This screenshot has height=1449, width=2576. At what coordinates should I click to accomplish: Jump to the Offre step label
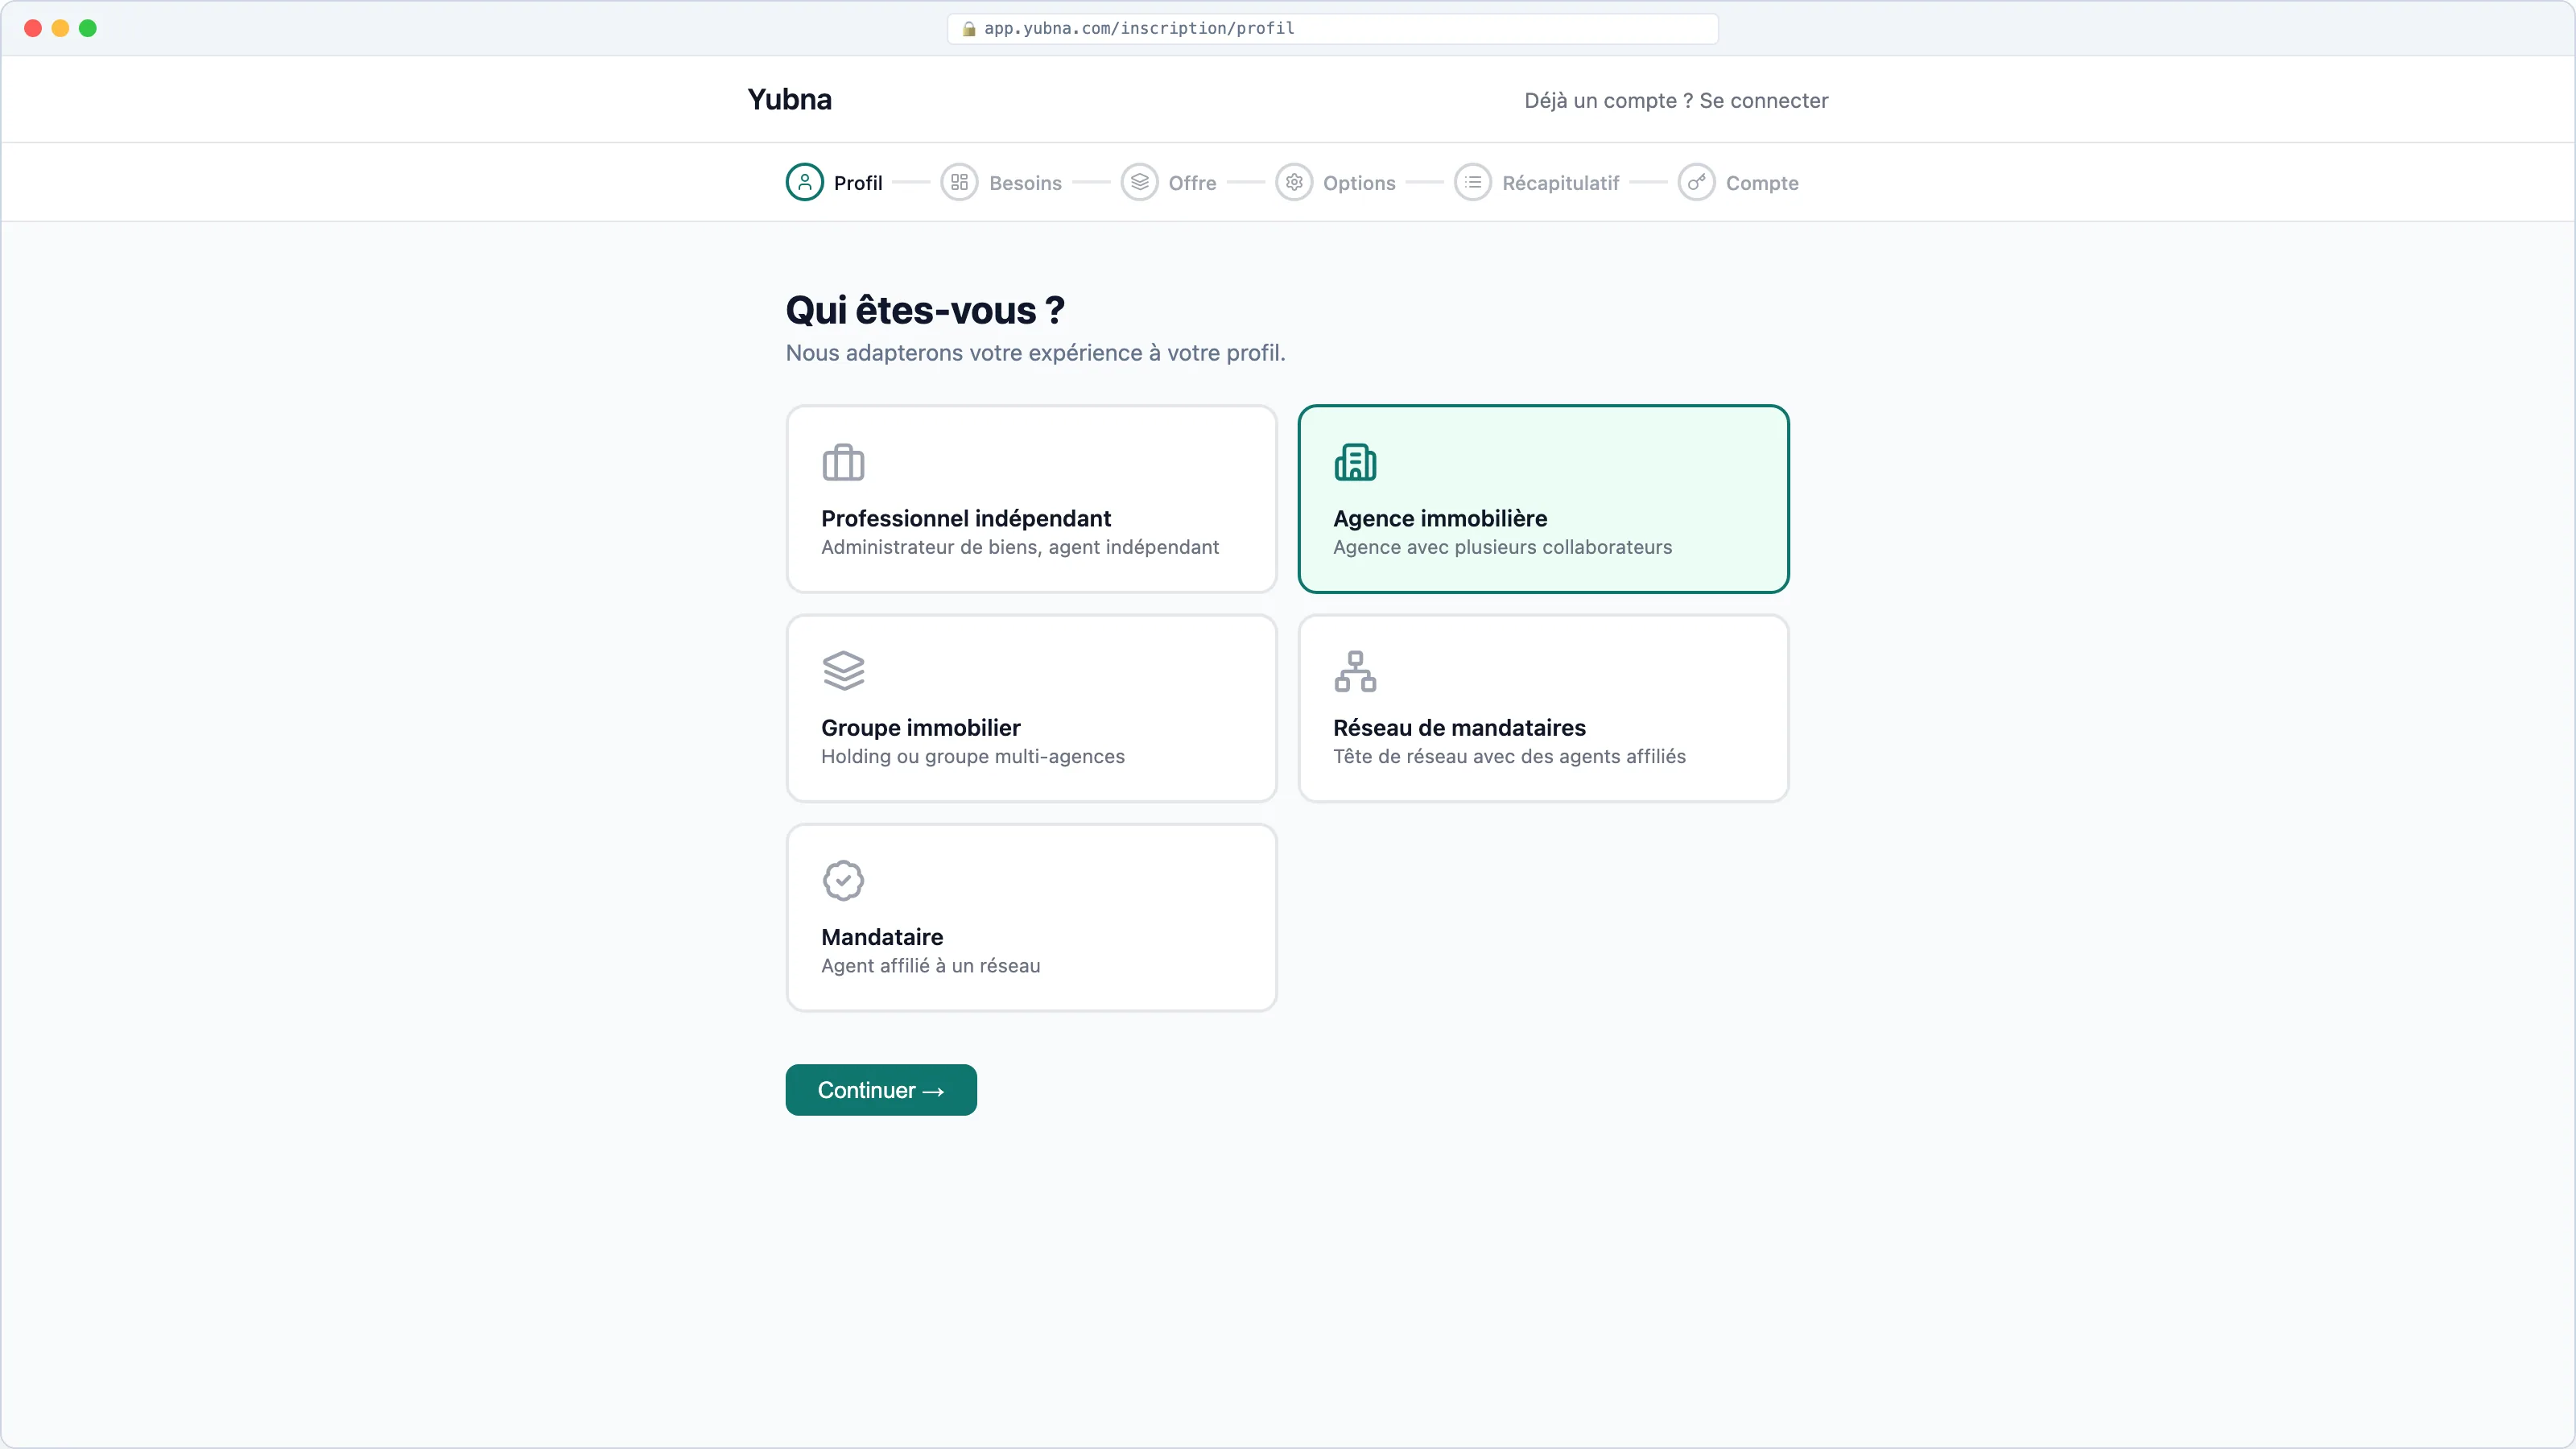pos(1192,183)
